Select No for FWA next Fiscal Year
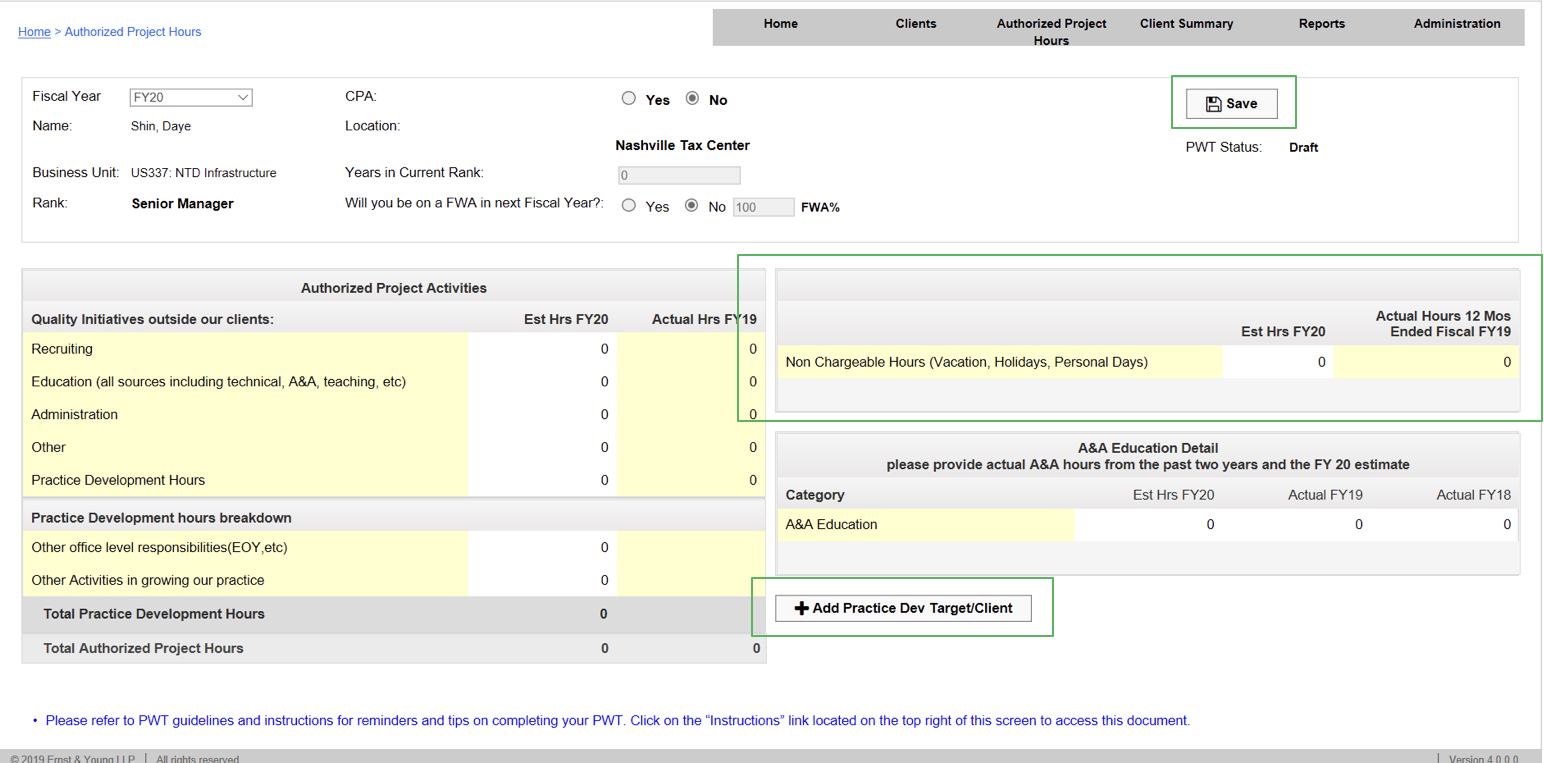Image resolution: width=1544 pixels, height=763 pixels. (x=691, y=205)
